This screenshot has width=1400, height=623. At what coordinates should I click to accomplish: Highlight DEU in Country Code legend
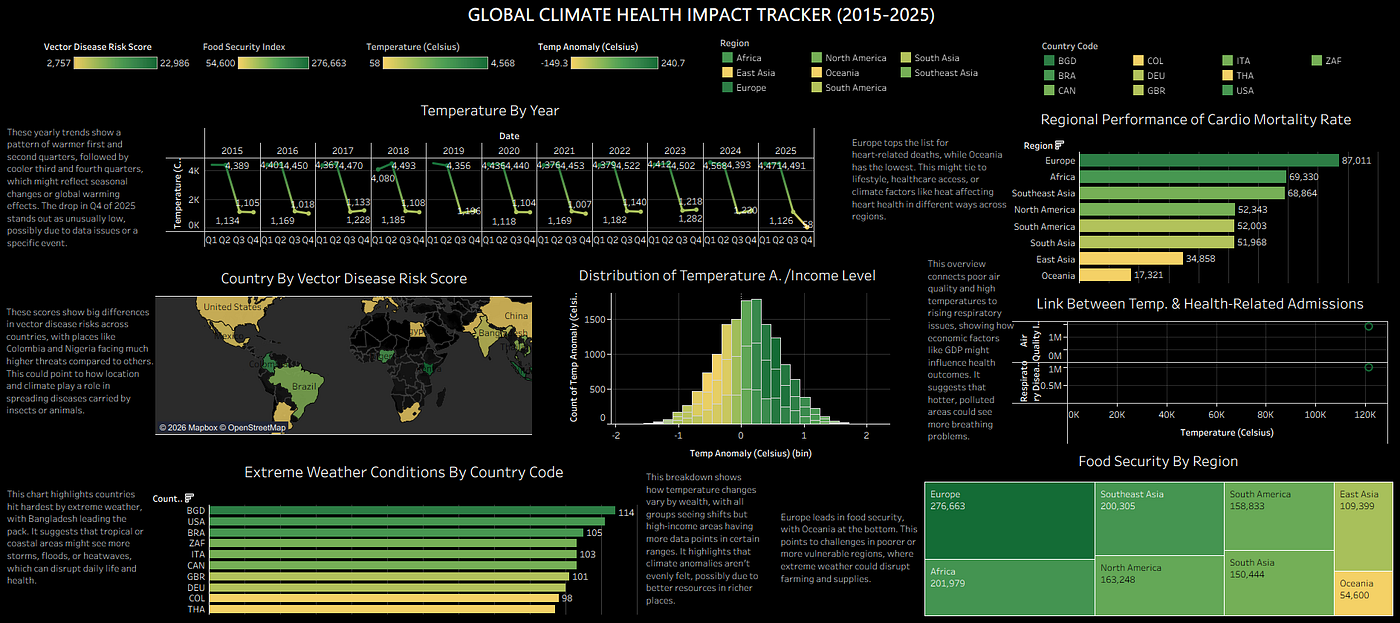[1137, 75]
